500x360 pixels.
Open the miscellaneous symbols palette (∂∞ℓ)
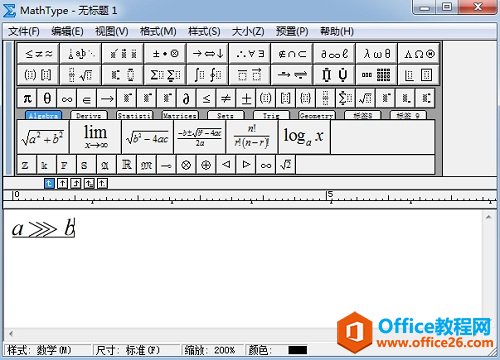coord(334,53)
